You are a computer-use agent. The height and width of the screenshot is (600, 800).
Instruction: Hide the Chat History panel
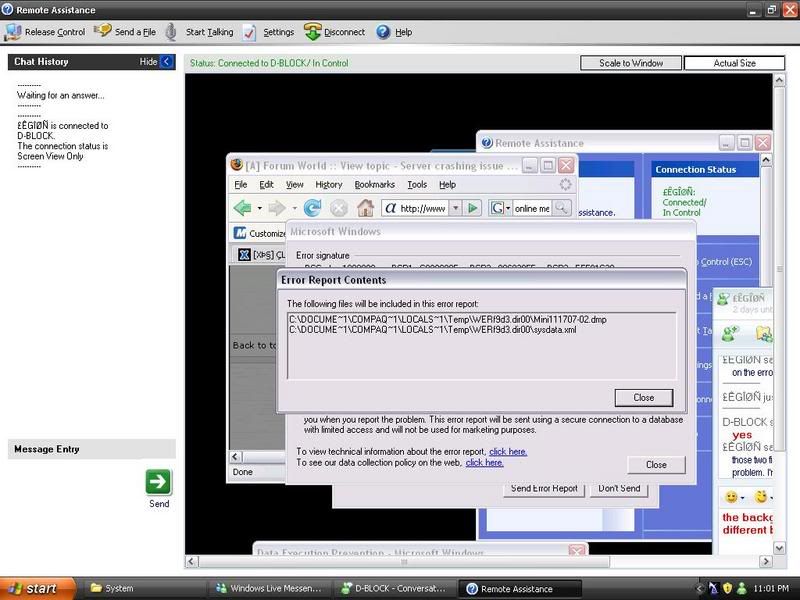pos(157,62)
